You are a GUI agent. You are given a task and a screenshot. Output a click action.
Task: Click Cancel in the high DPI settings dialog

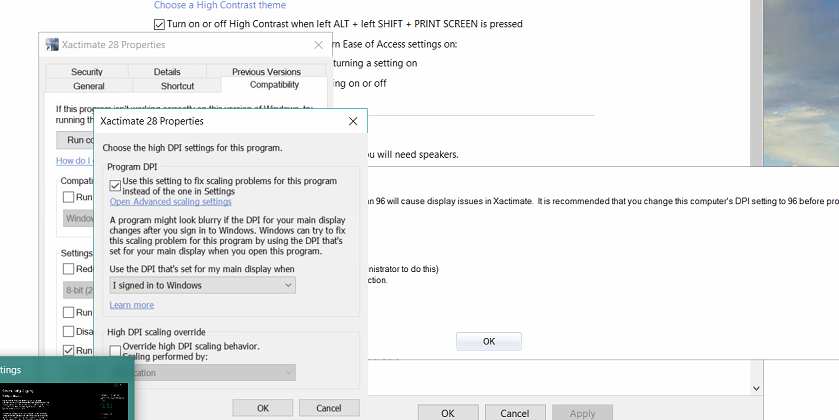(x=329, y=408)
